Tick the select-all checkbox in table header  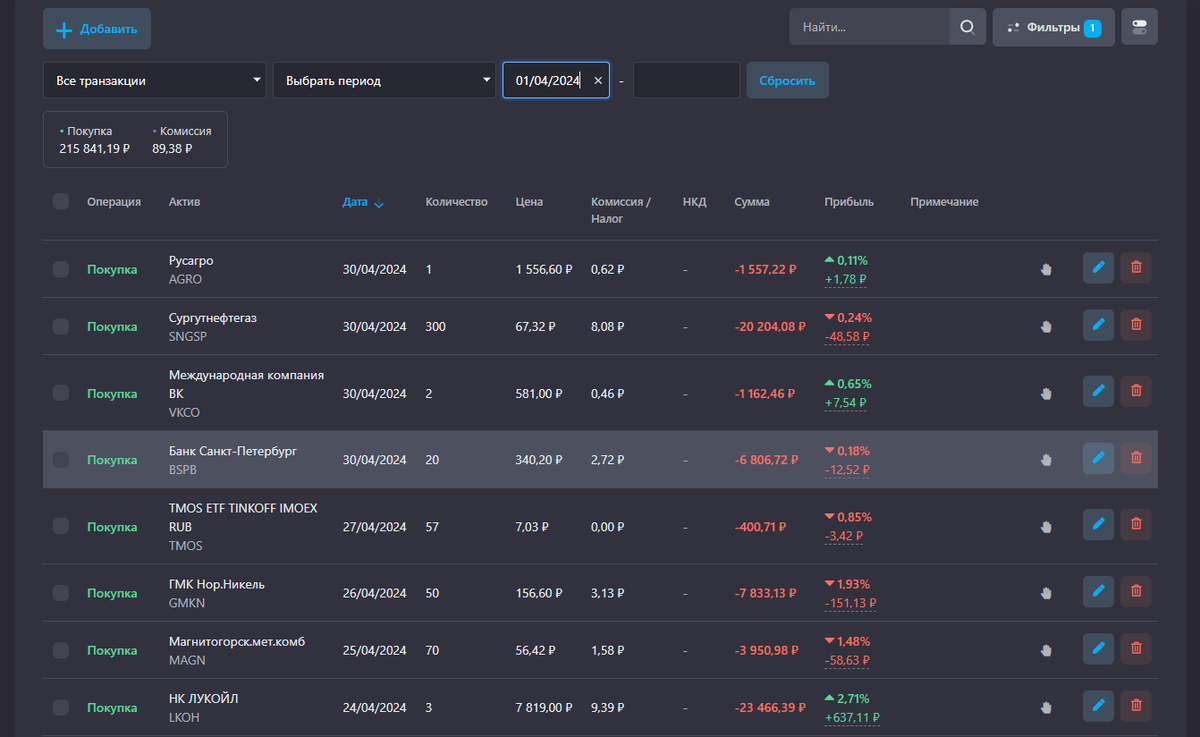click(61, 201)
